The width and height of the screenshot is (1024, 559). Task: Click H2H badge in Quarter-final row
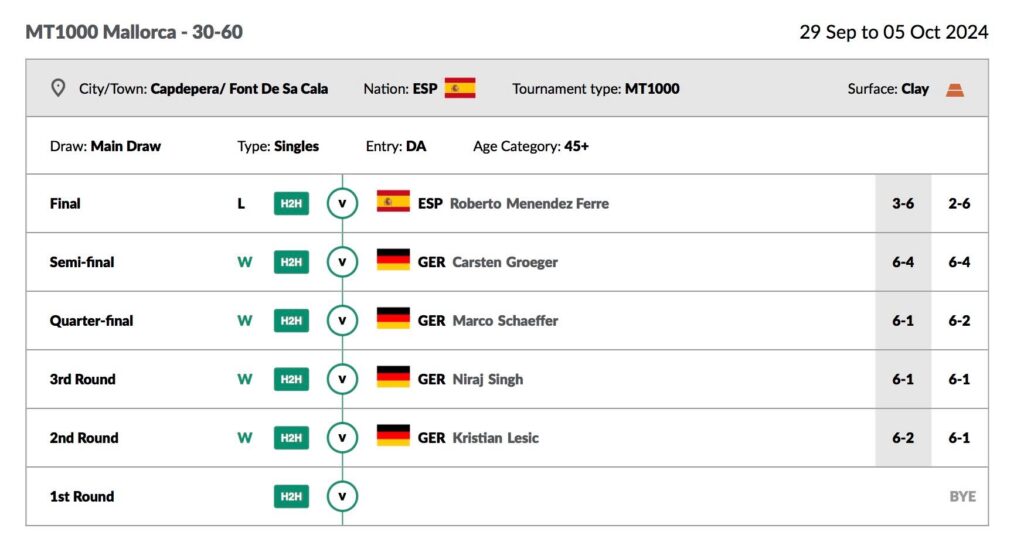pyautogui.click(x=291, y=321)
